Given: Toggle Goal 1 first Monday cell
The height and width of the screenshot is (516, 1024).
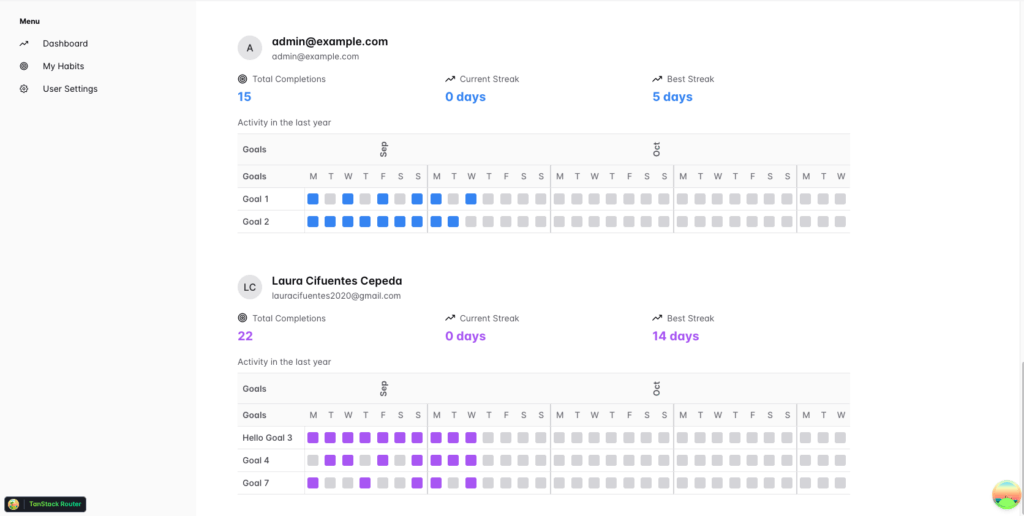Looking at the screenshot, I should click(313, 199).
